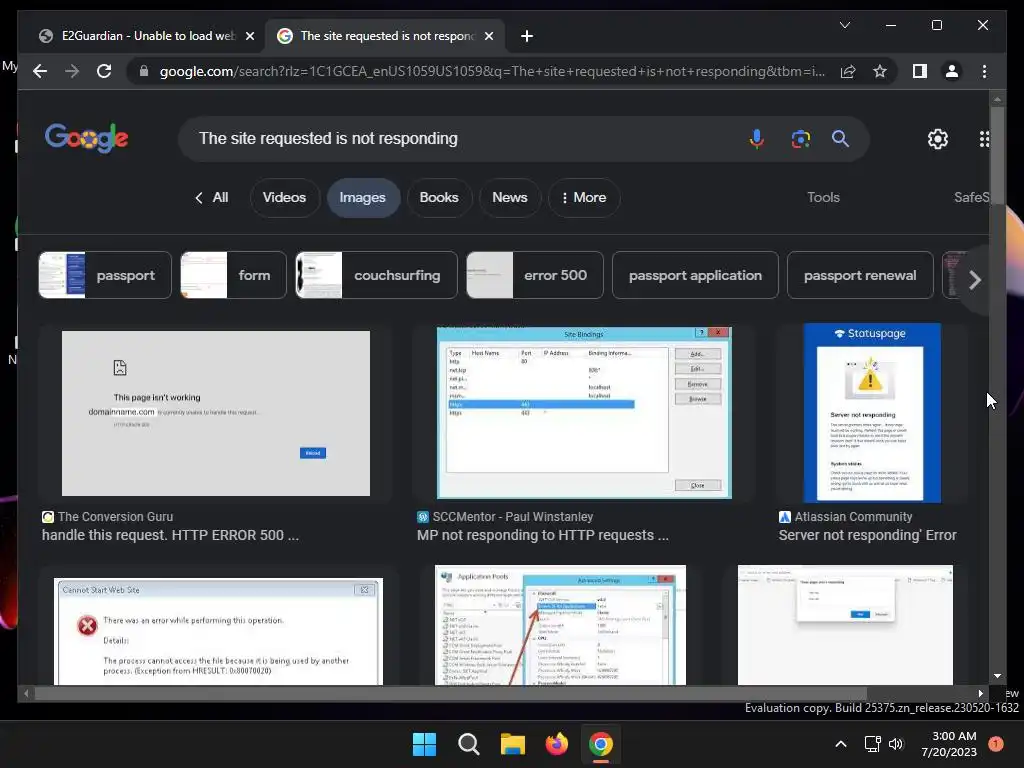Image resolution: width=1024 pixels, height=768 pixels.
Task: Expand the More search filters
Action: pyautogui.click(x=584, y=197)
